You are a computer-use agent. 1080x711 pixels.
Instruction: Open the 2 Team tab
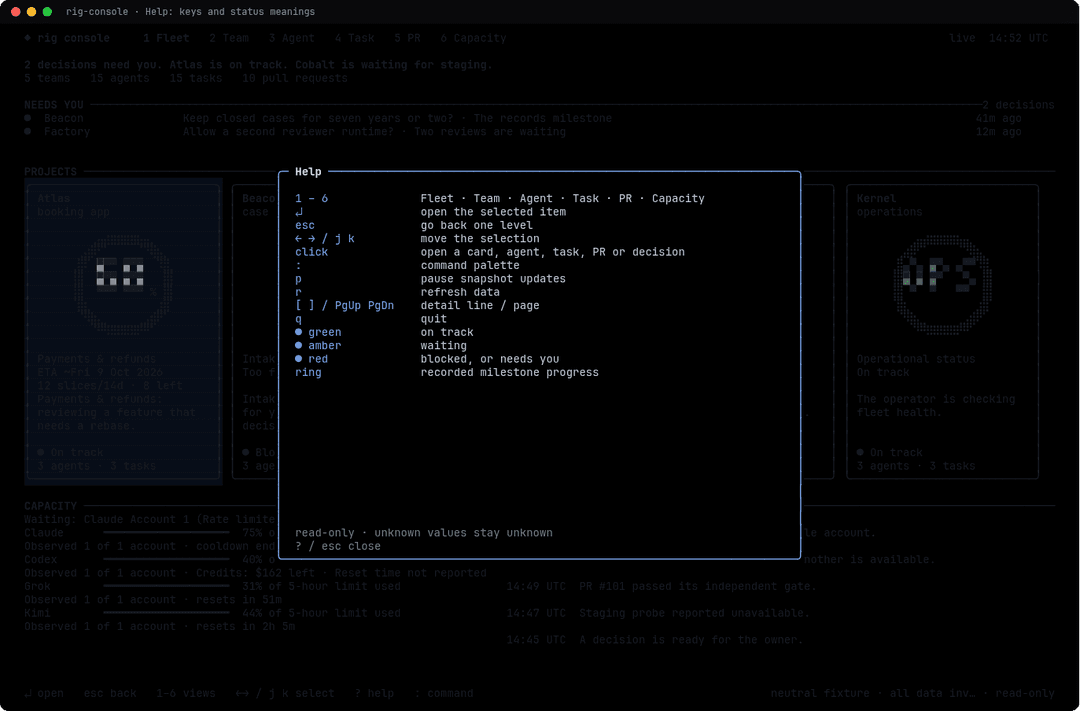click(229, 38)
